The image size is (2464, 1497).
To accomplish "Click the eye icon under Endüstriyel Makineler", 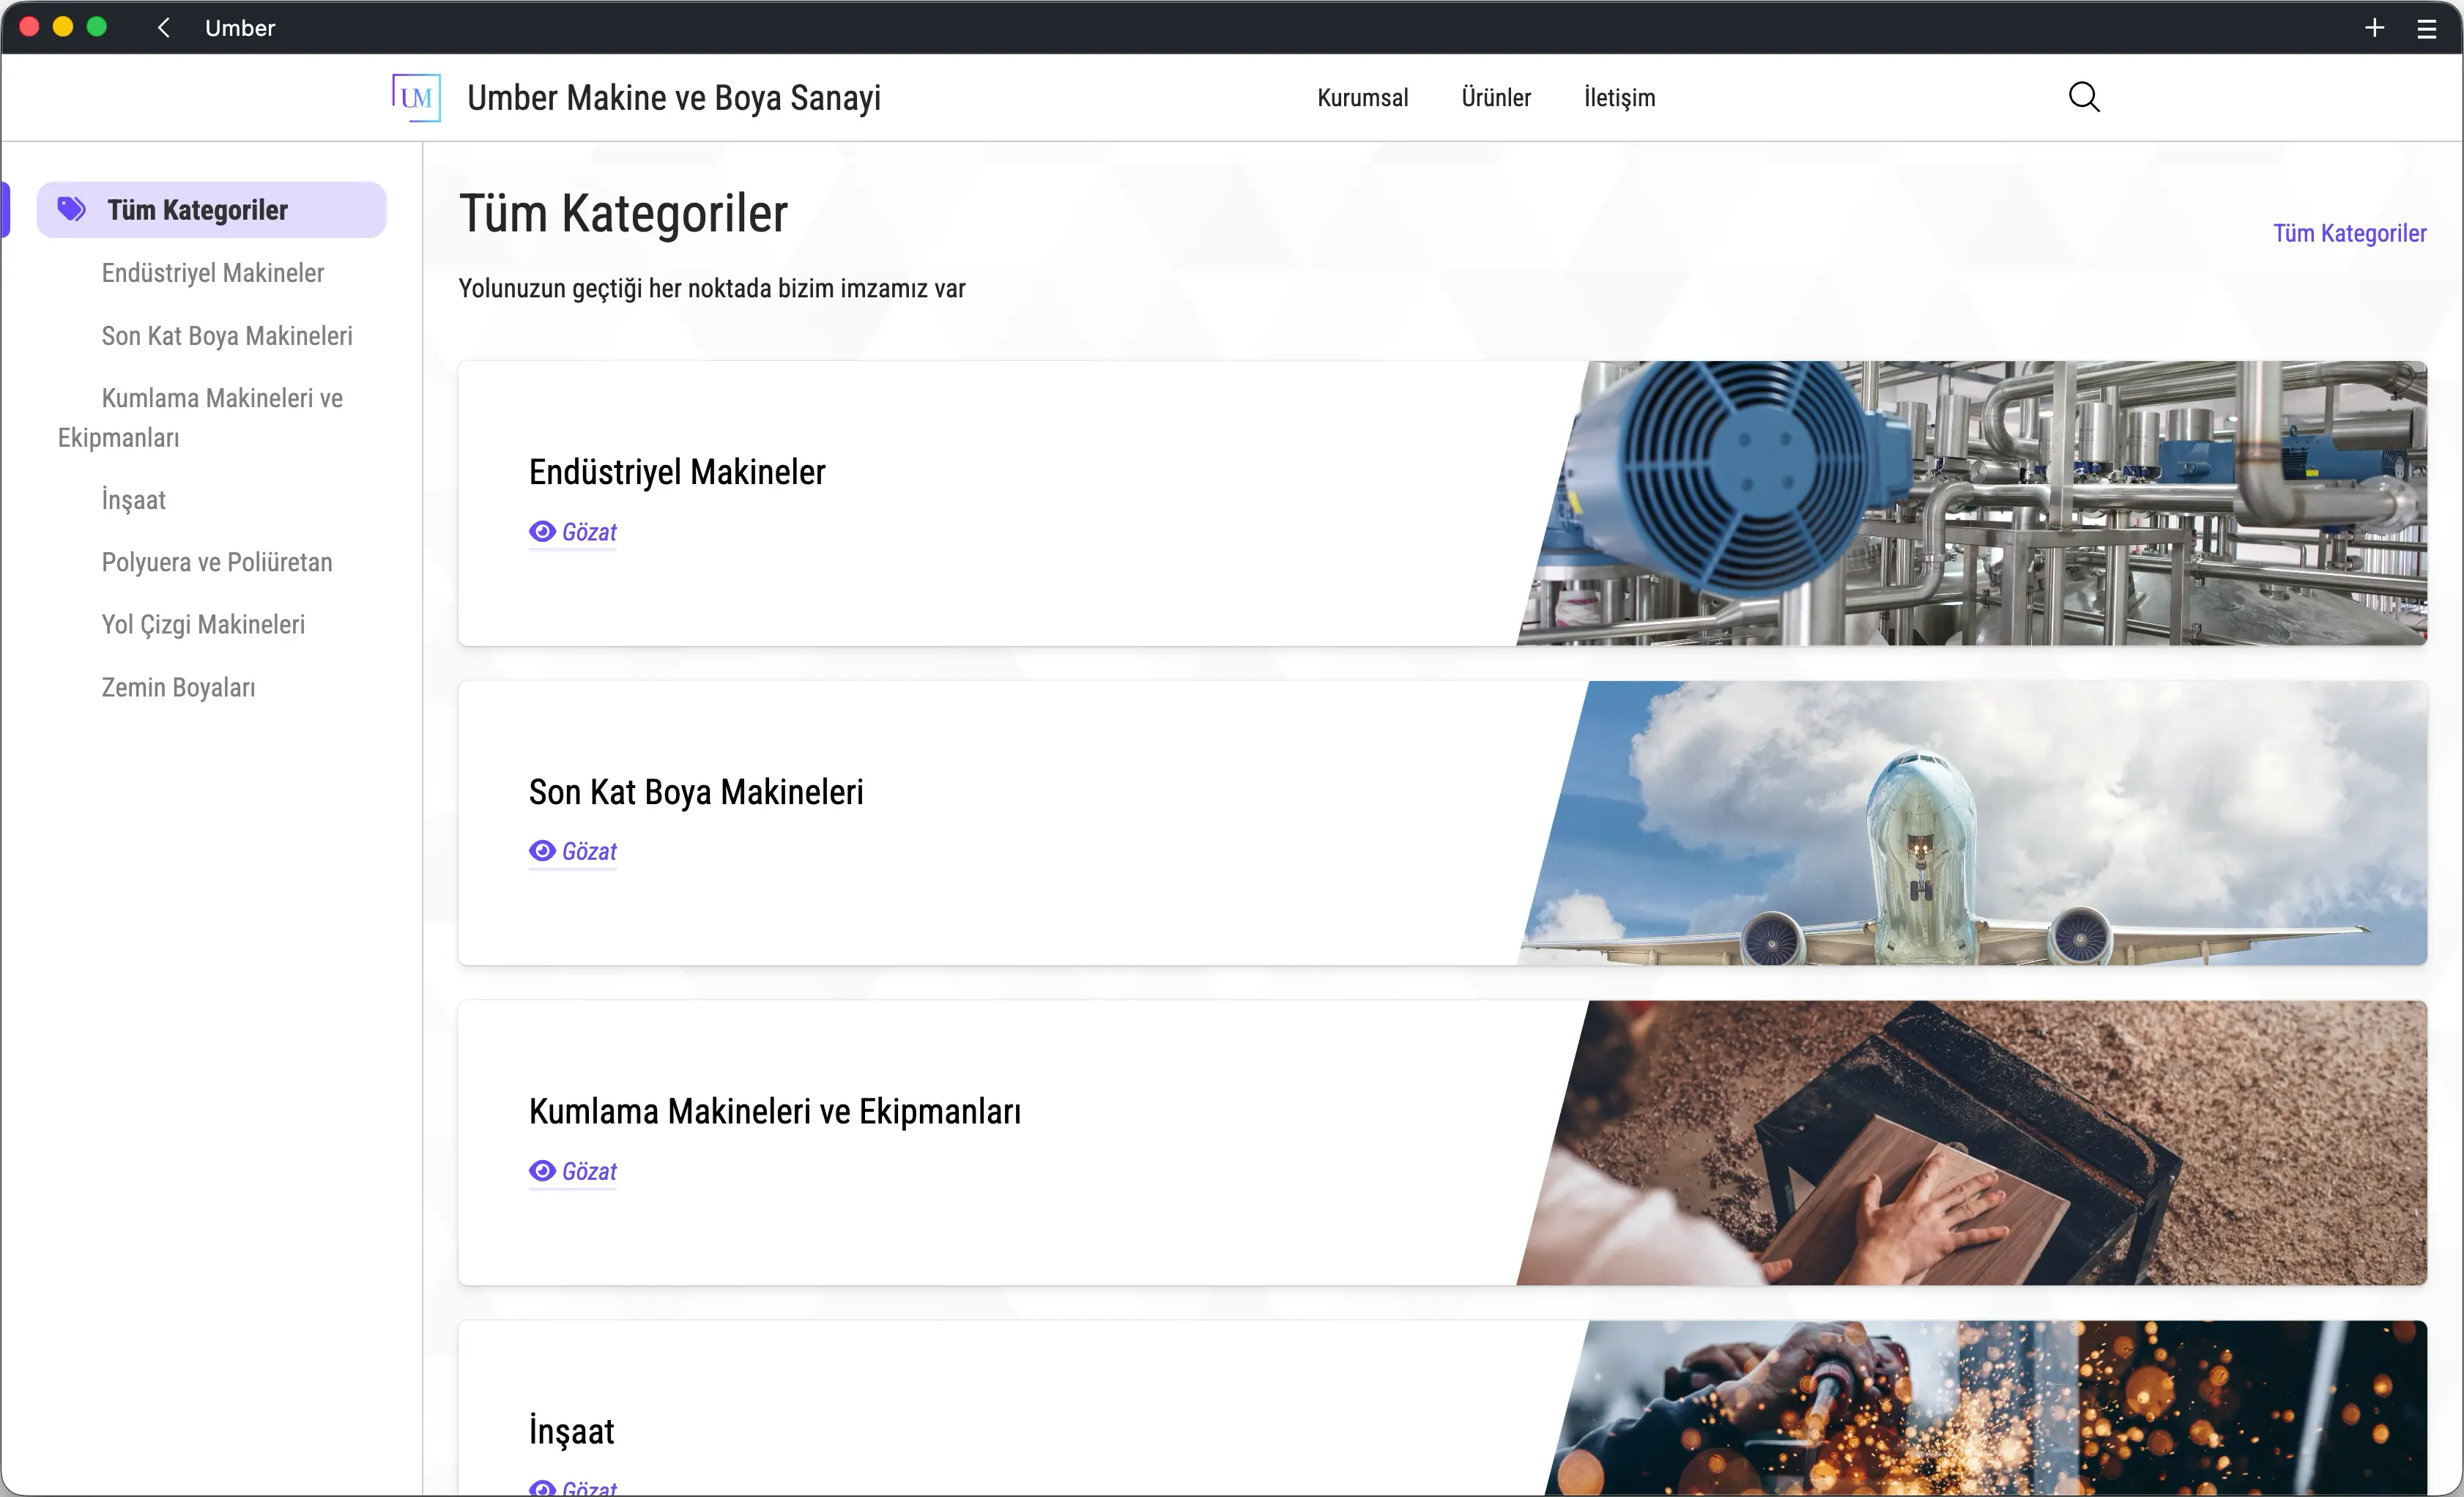I will (x=542, y=531).
